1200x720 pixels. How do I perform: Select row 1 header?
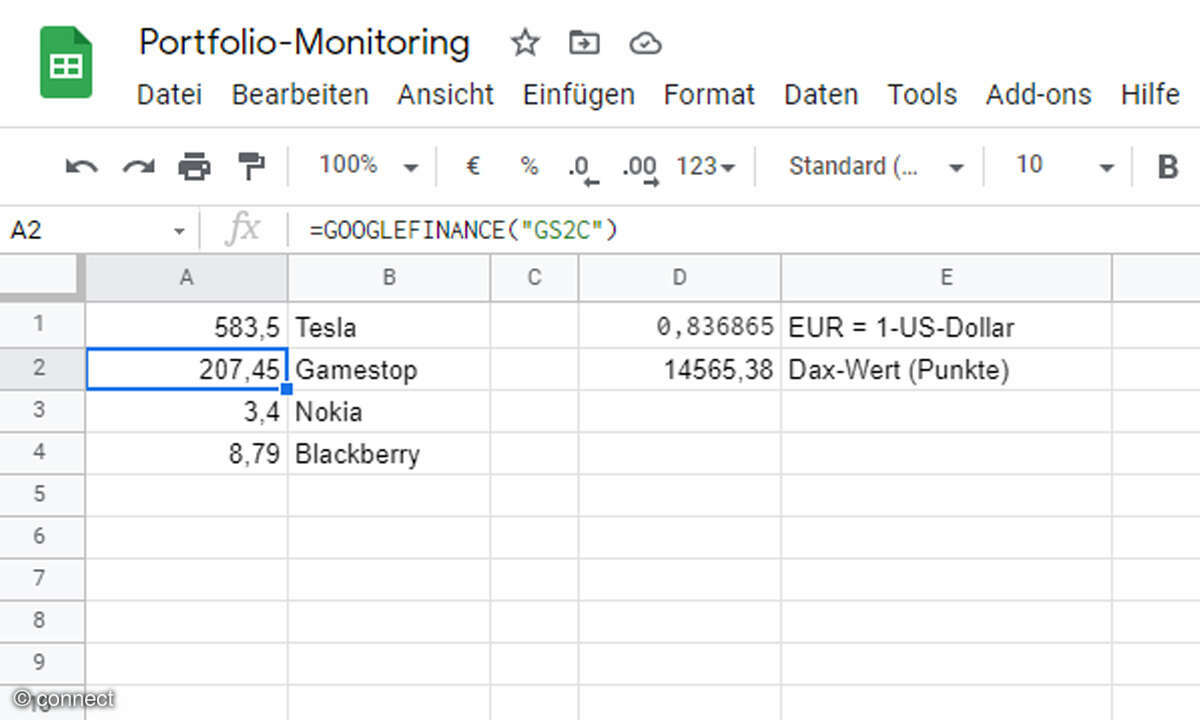pos(42,325)
